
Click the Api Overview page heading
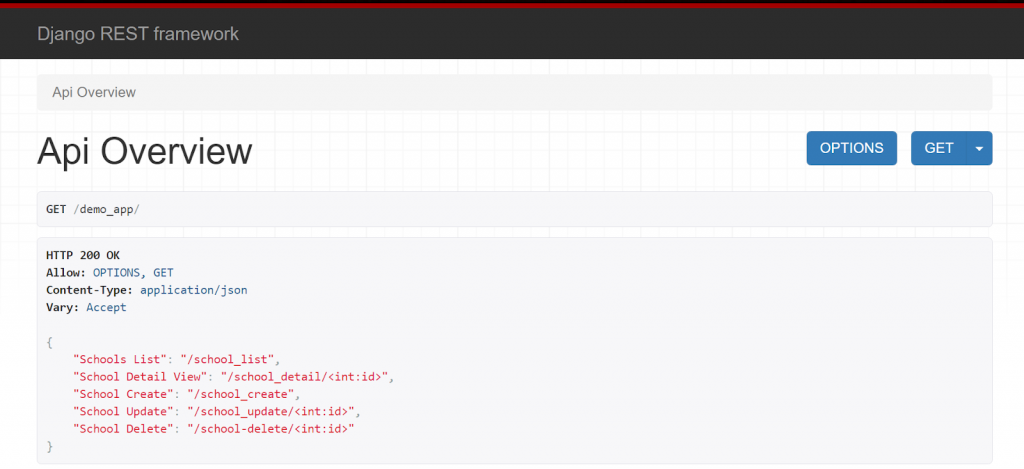[144, 151]
